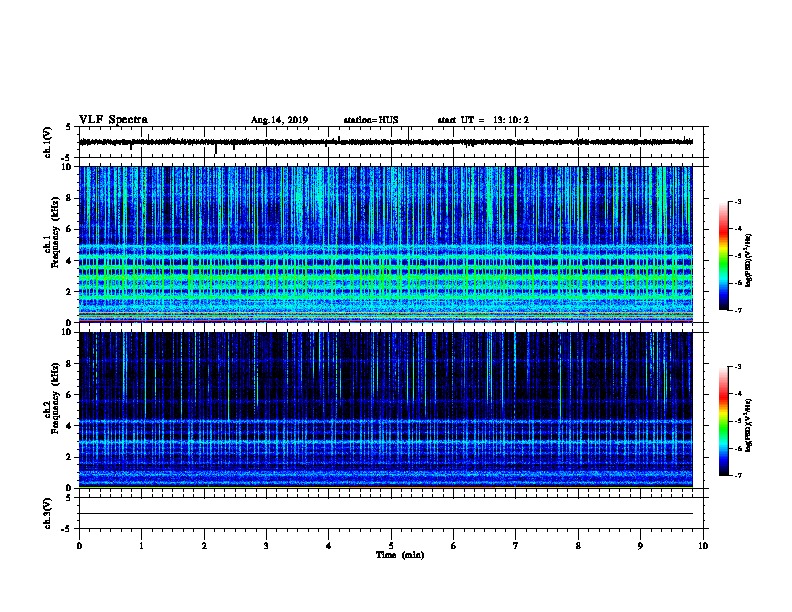Click the ch.2 spectrogram color bar
Viewport: 792px width, 612px height.
tap(724, 421)
